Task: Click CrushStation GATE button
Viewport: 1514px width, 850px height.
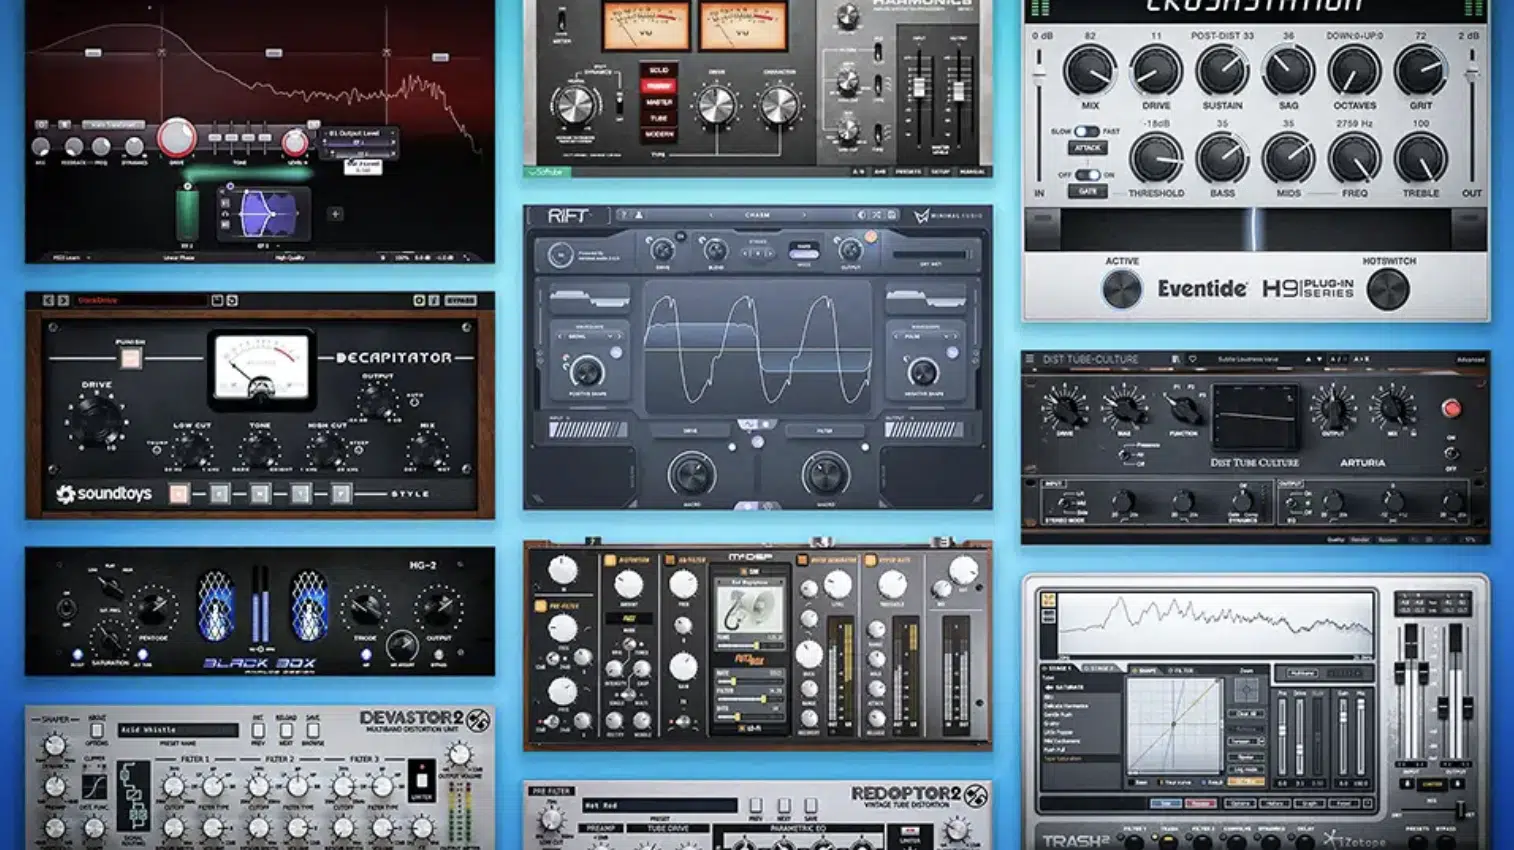Action: pos(1087,191)
